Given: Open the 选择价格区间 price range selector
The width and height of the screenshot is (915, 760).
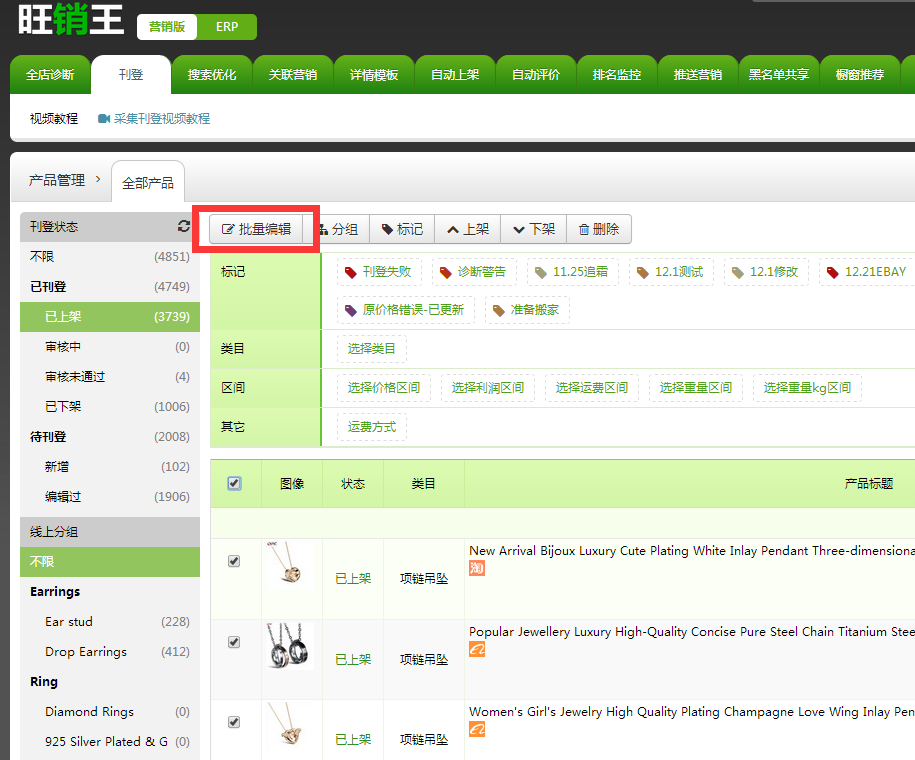Looking at the screenshot, I should tap(384, 388).
